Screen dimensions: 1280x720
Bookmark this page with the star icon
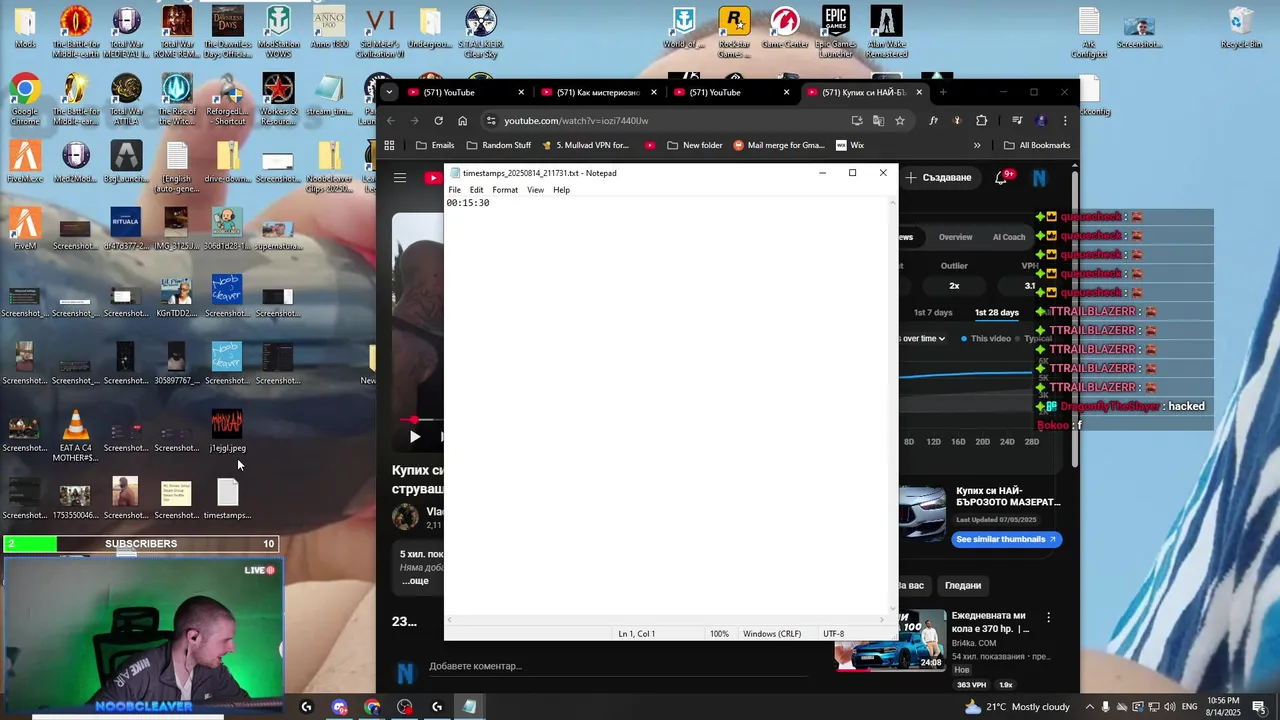pos(900,121)
